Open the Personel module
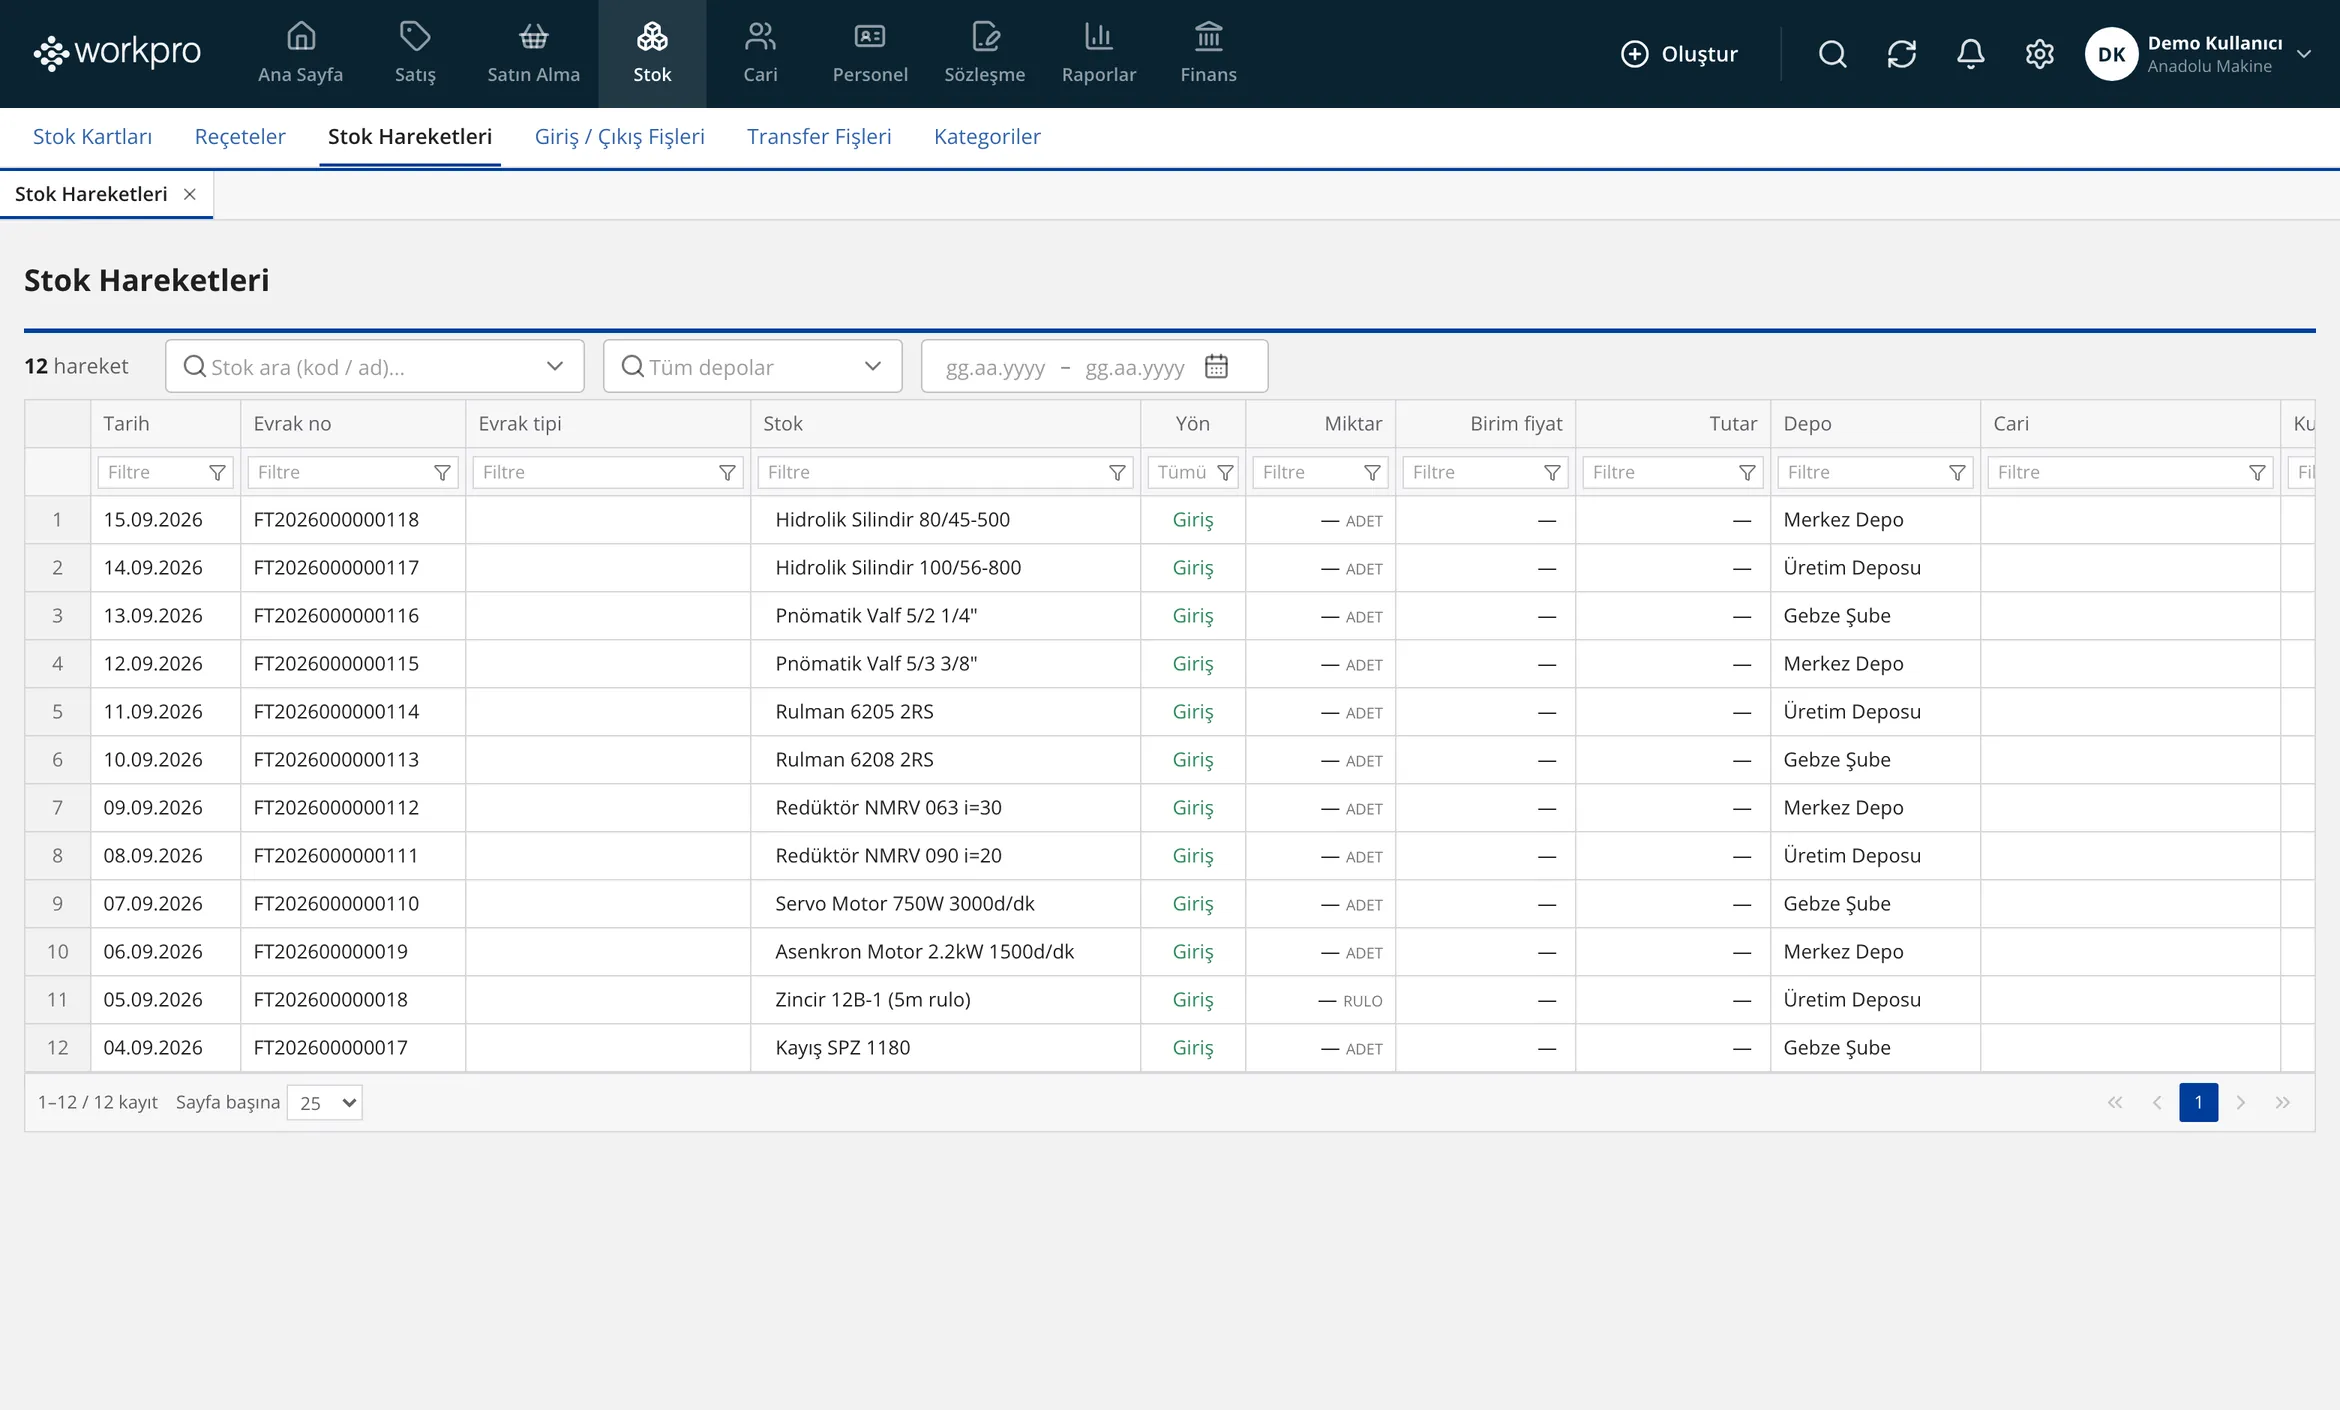This screenshot has height=1410, width=2340. pyautogui.click(x=870, y=54)
